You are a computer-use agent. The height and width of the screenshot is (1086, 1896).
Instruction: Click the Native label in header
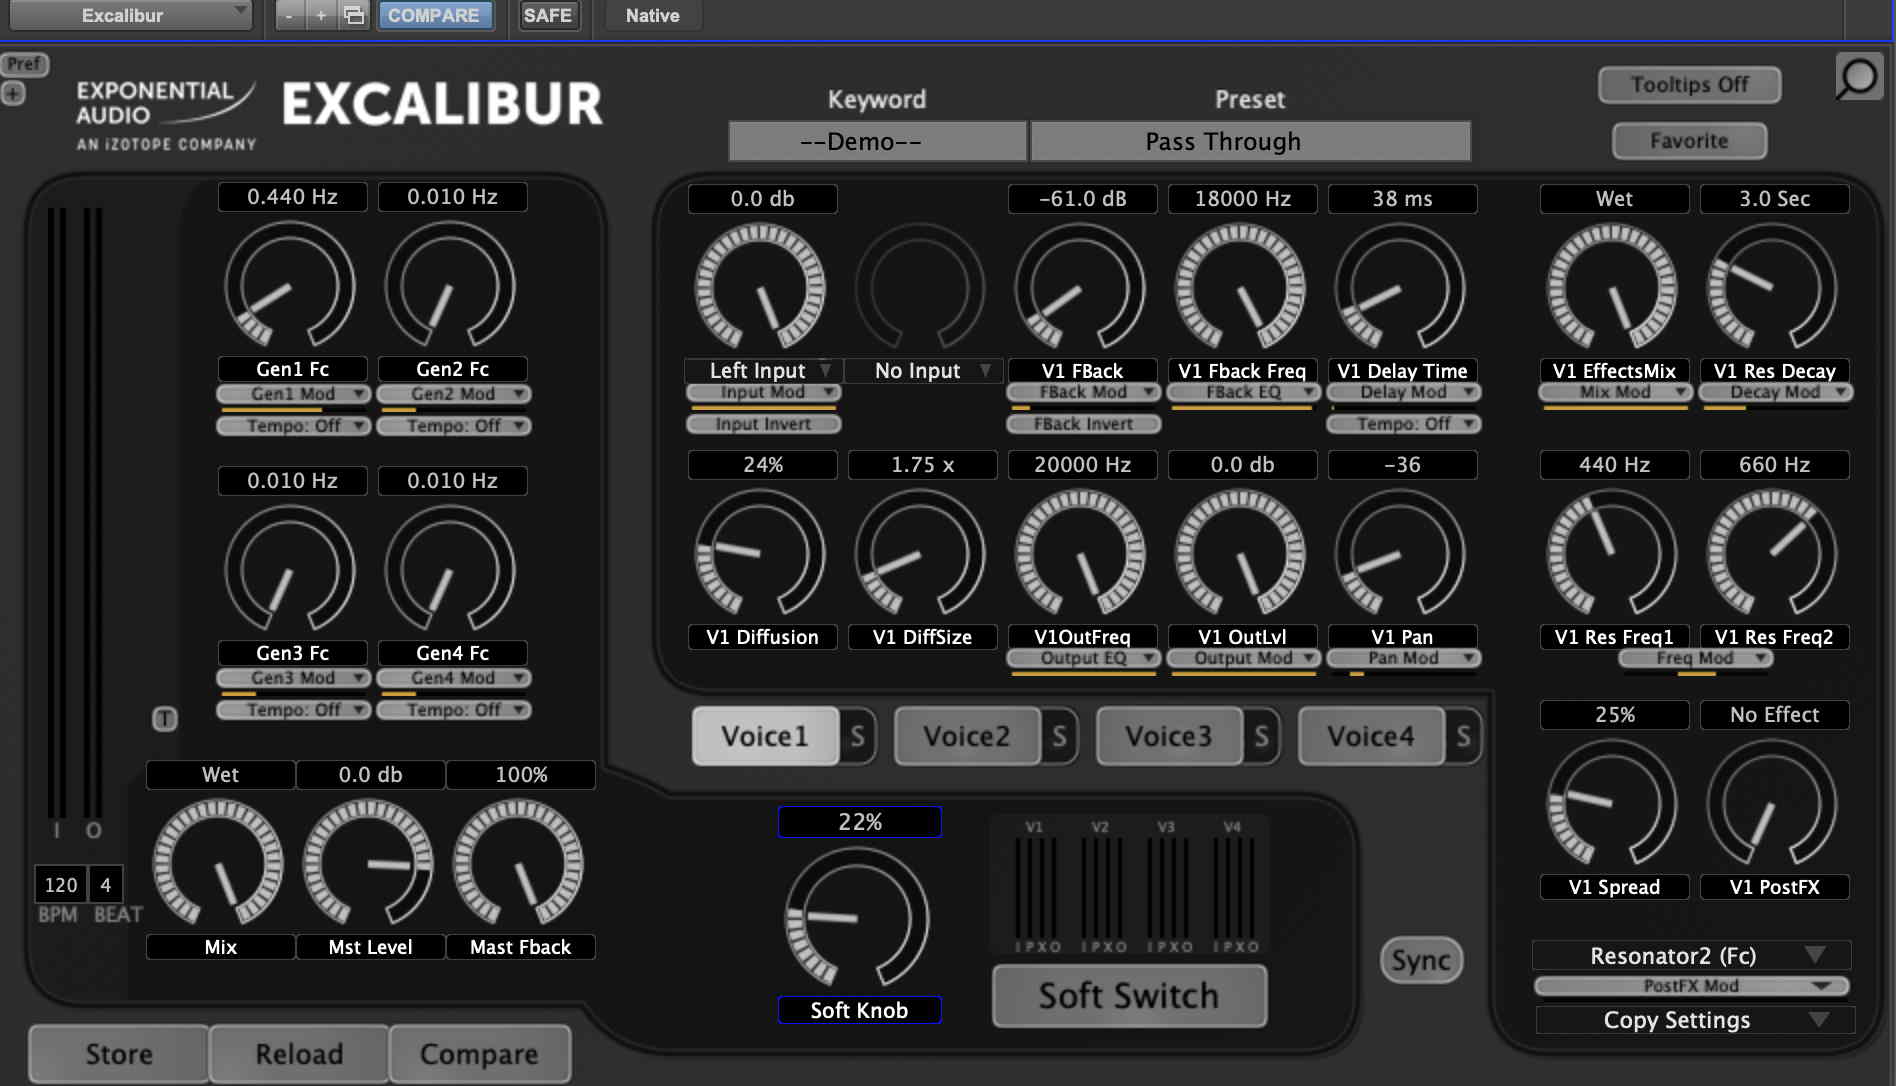(x=652, y=15)
